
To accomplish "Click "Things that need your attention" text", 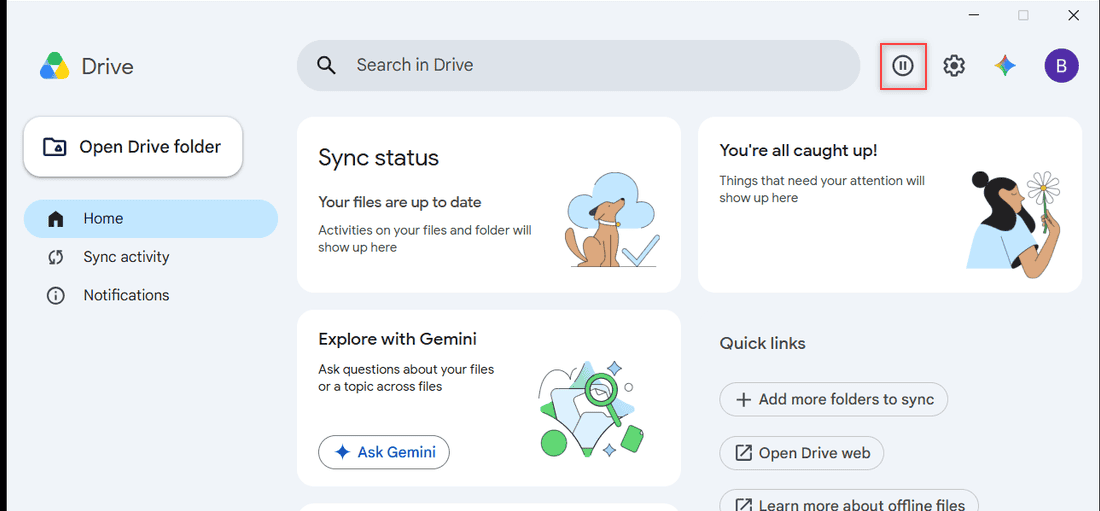I will pos(822,189).
